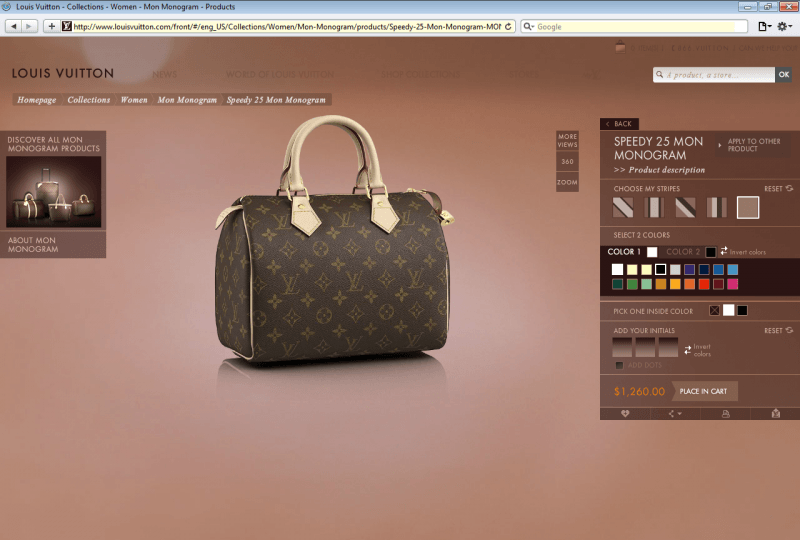This screenshot has width=800, height=540.
Task: Select fourth vertical stripe pattern
Action: [x=716, y=208]
